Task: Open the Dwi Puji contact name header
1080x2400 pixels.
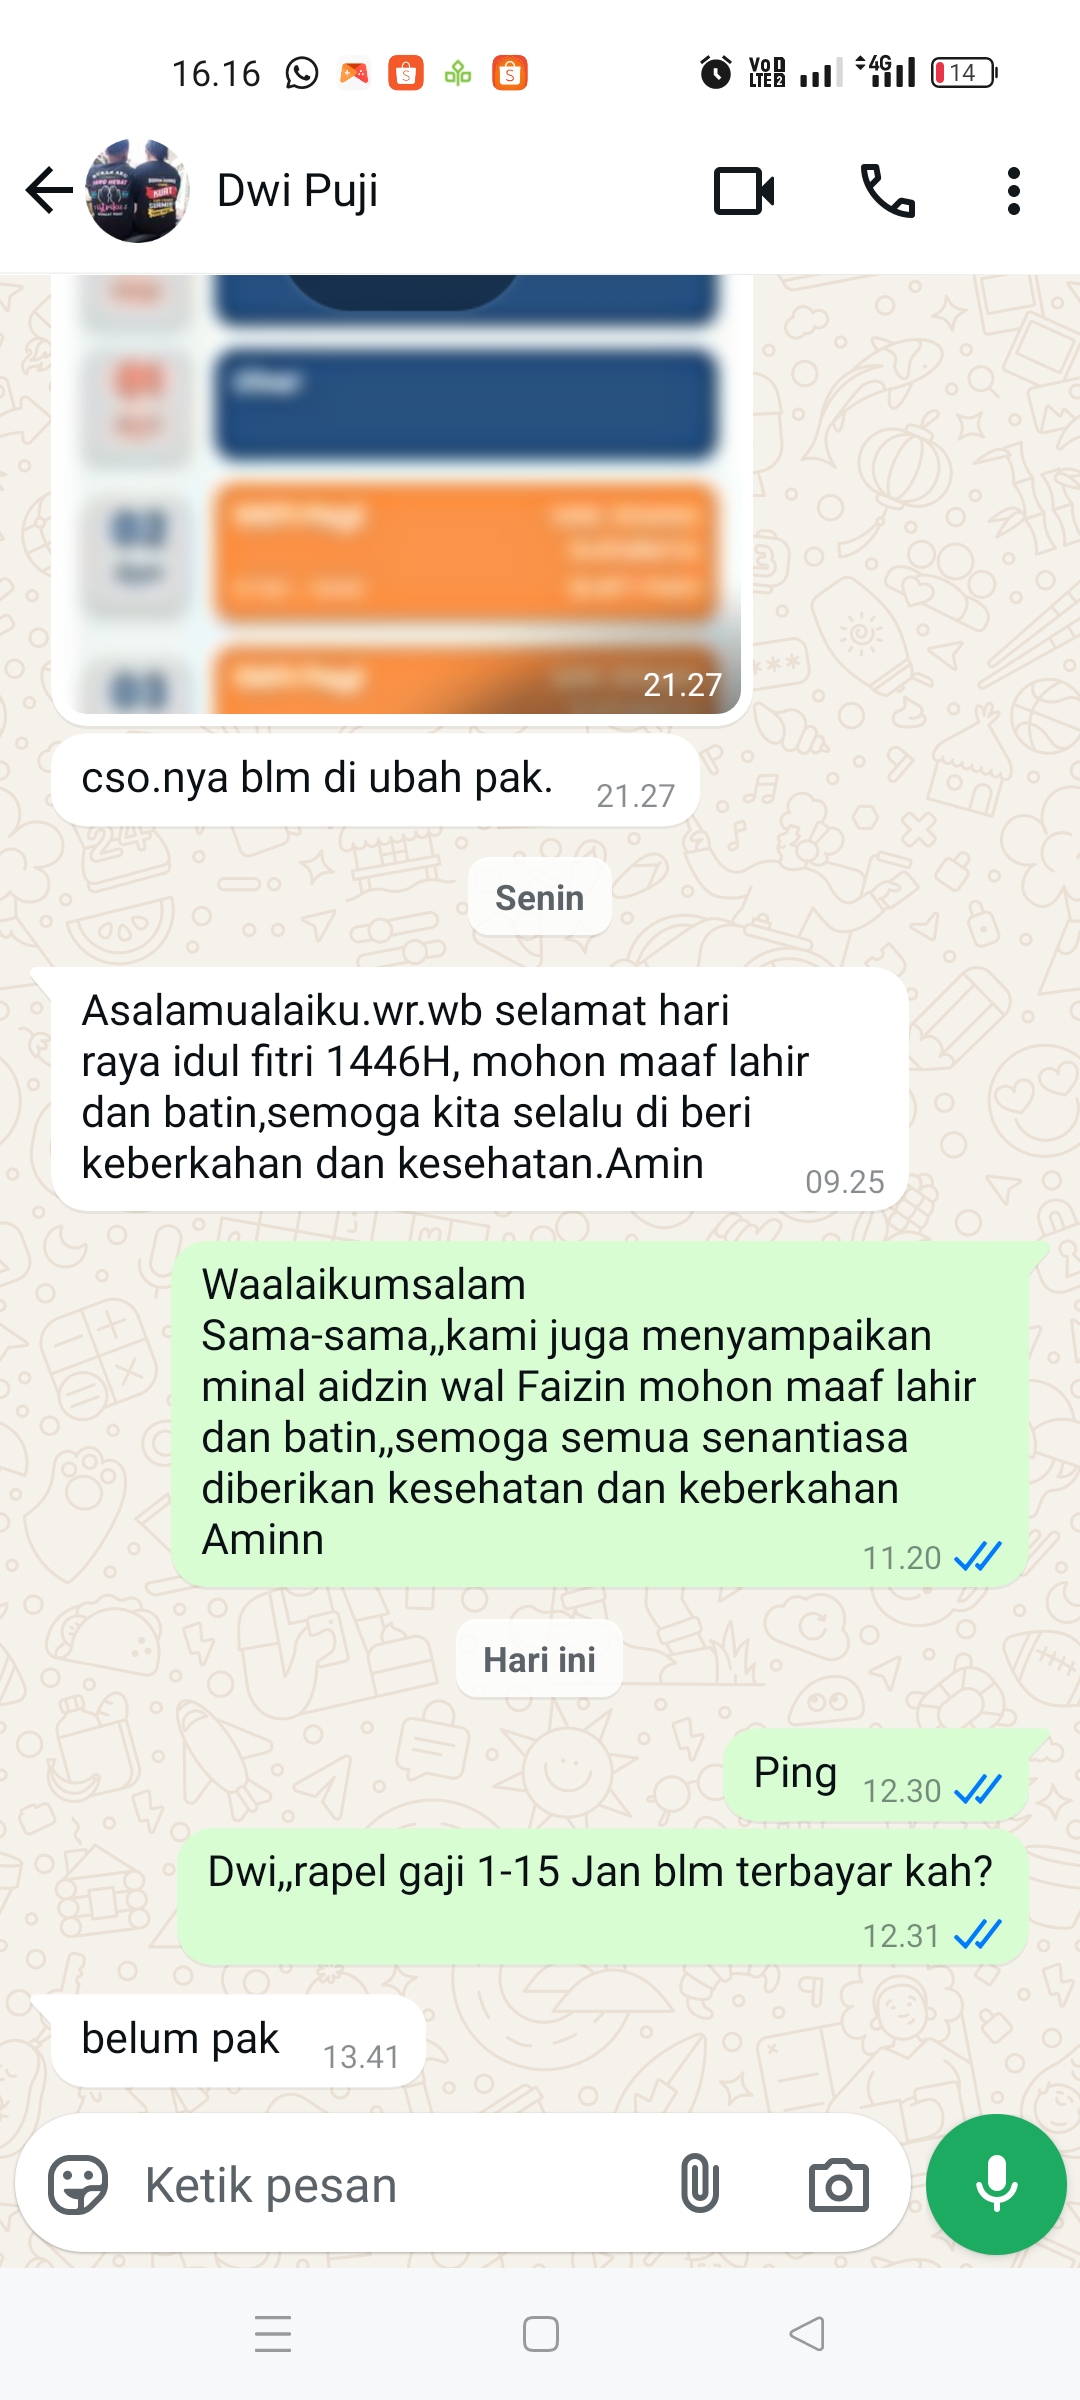Action: pyautogui.click(x=298, y=191)
